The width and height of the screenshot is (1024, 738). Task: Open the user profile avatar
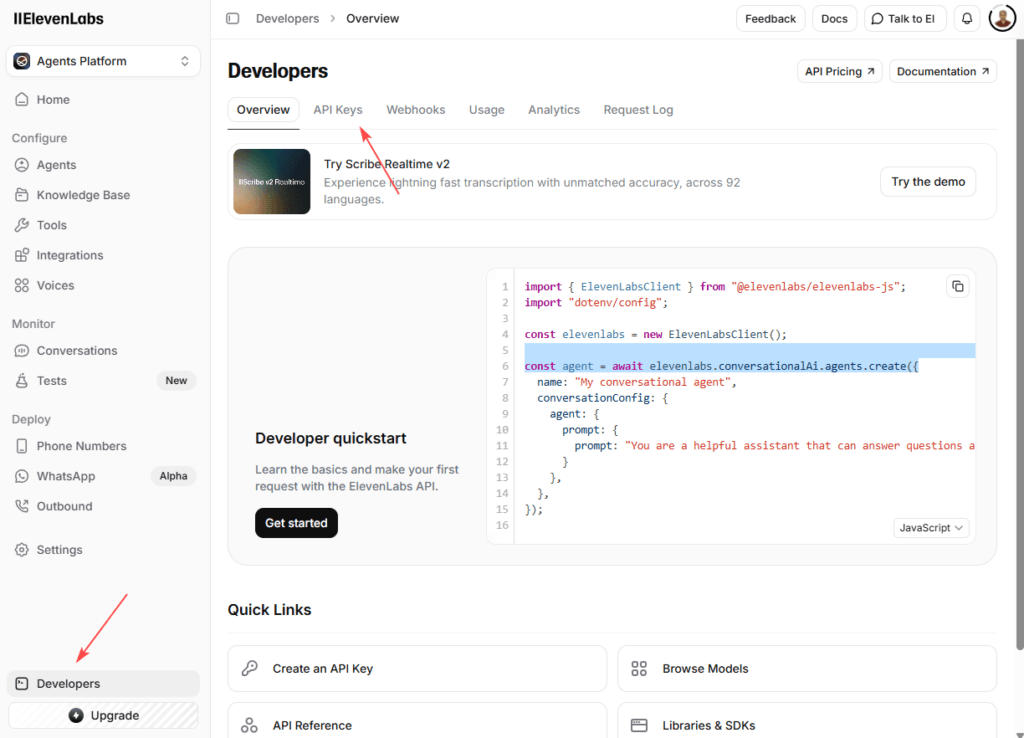point(1002,18)
